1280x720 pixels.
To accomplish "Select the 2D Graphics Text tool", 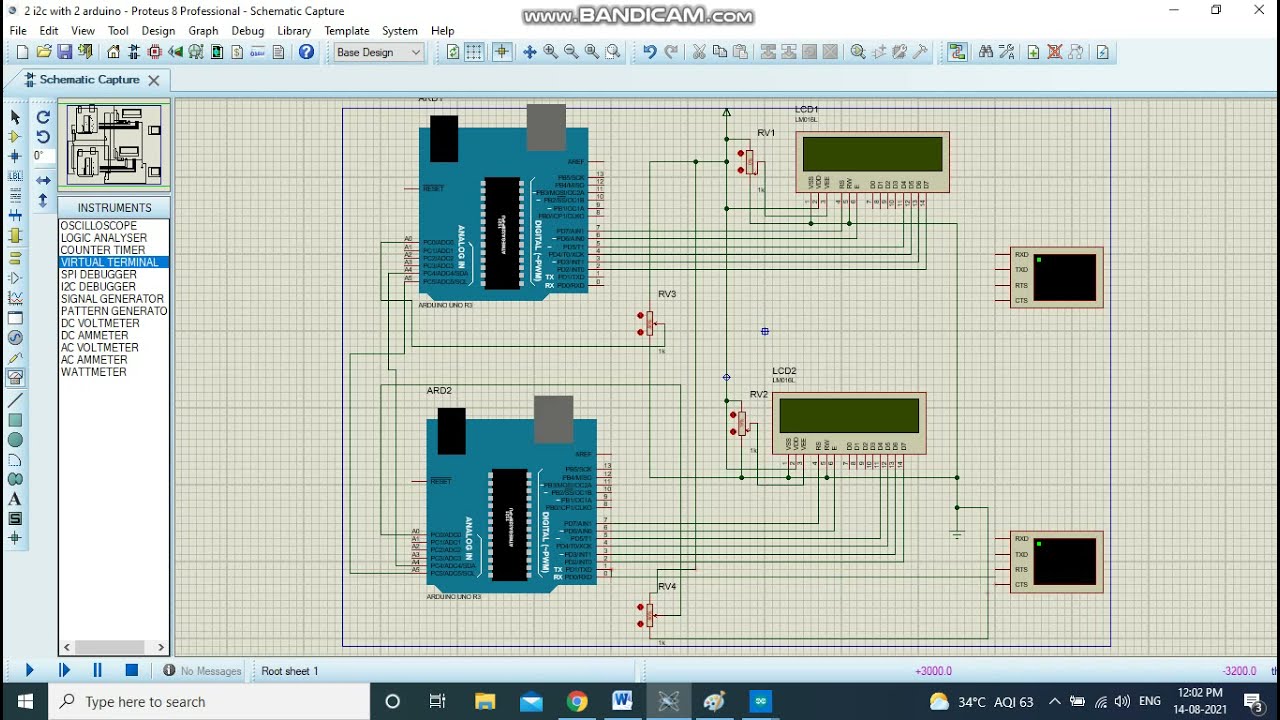I will point(15,499).
